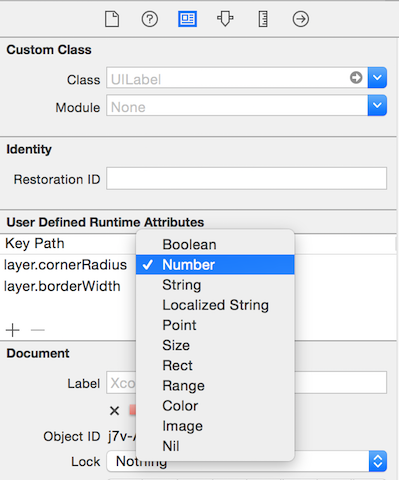Select the layer.cornerRadius key path row
This screenshot has height=480, width=399.
[68, 265]
